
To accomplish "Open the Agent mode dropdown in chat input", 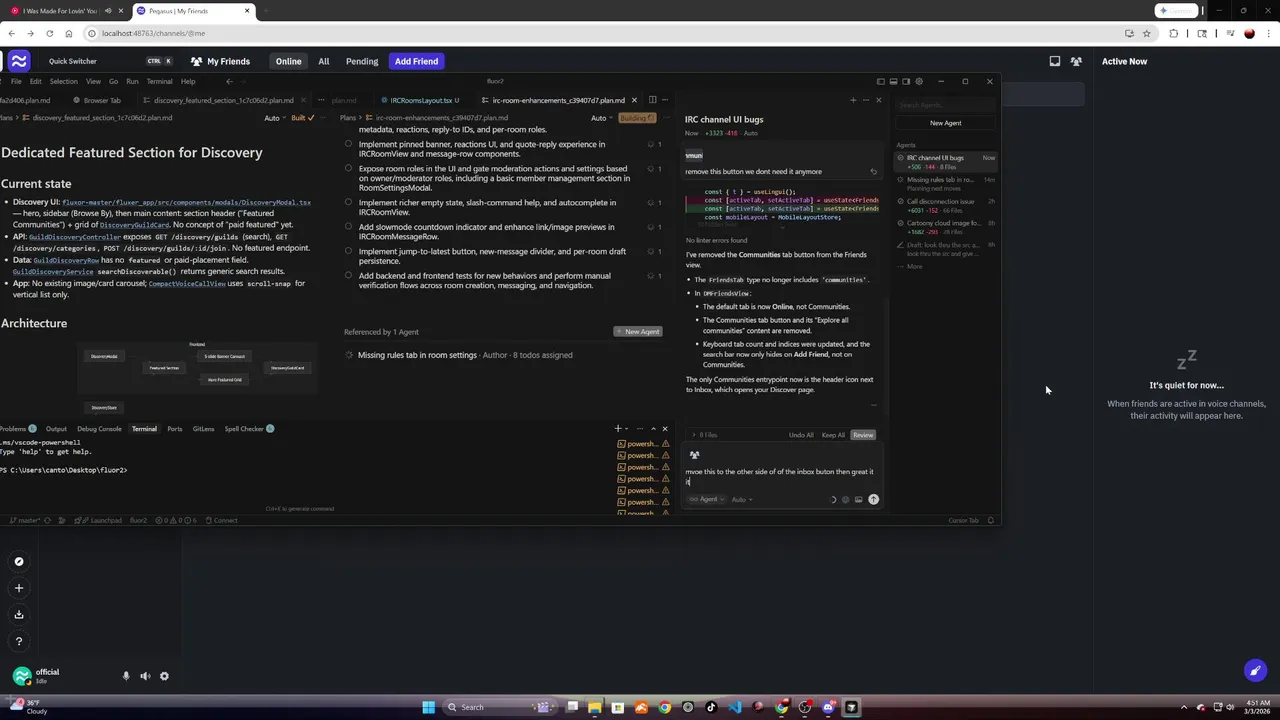I will [x=707, y=499].
